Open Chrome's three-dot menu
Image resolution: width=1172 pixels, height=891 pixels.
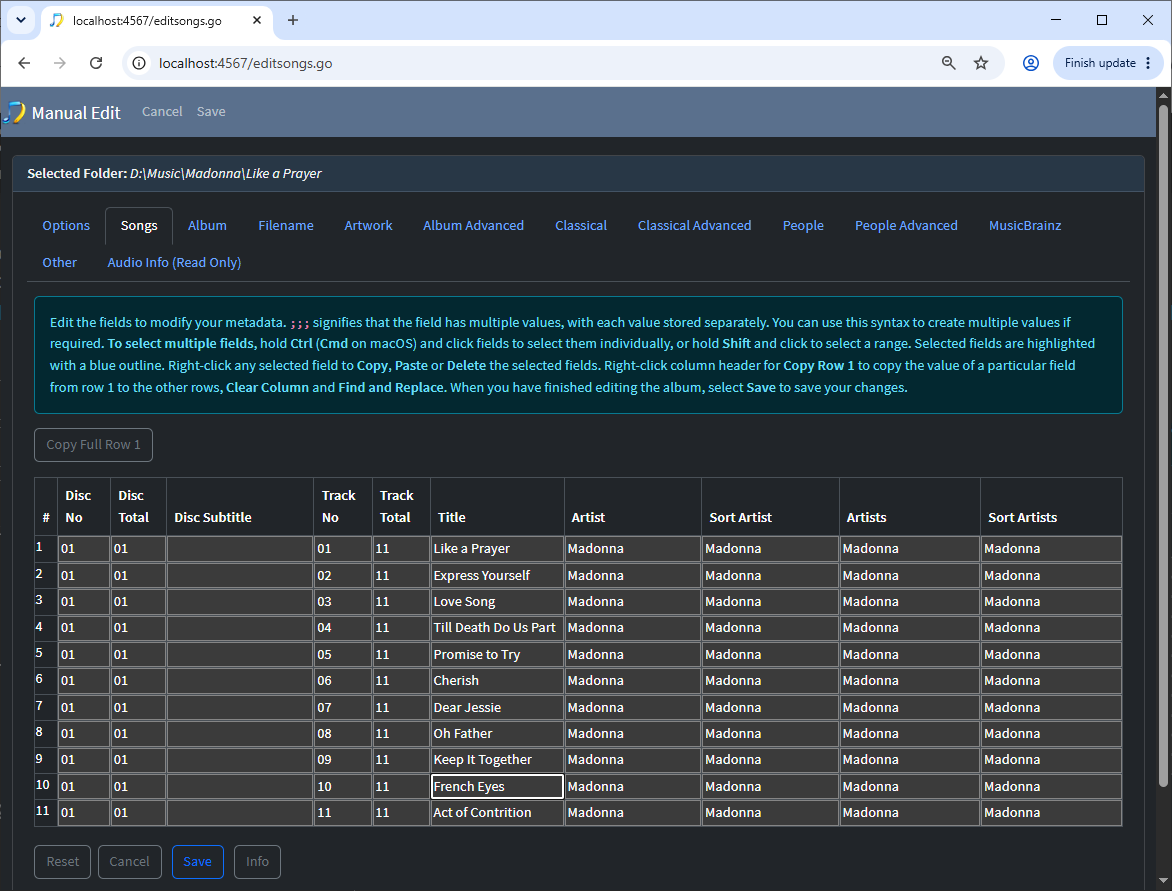1149,64
